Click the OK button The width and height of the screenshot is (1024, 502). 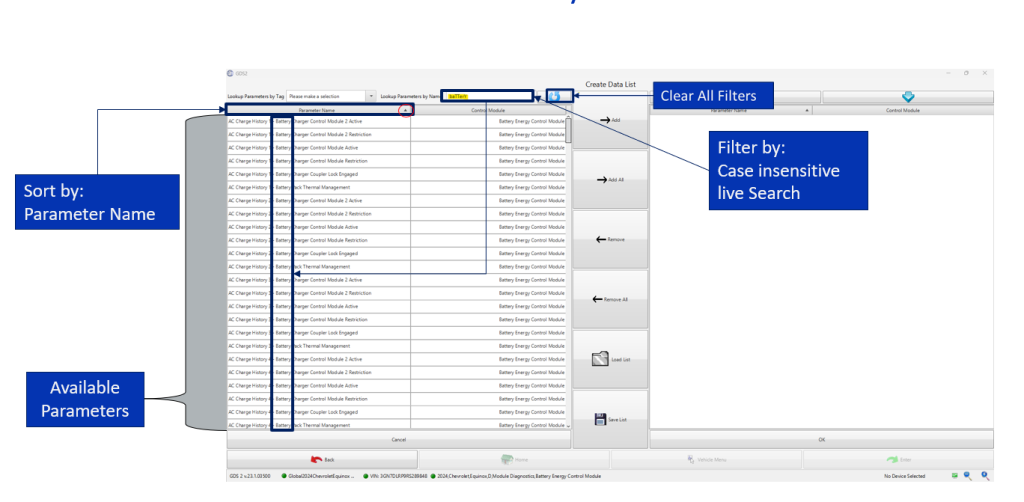(x=822, y=439)
